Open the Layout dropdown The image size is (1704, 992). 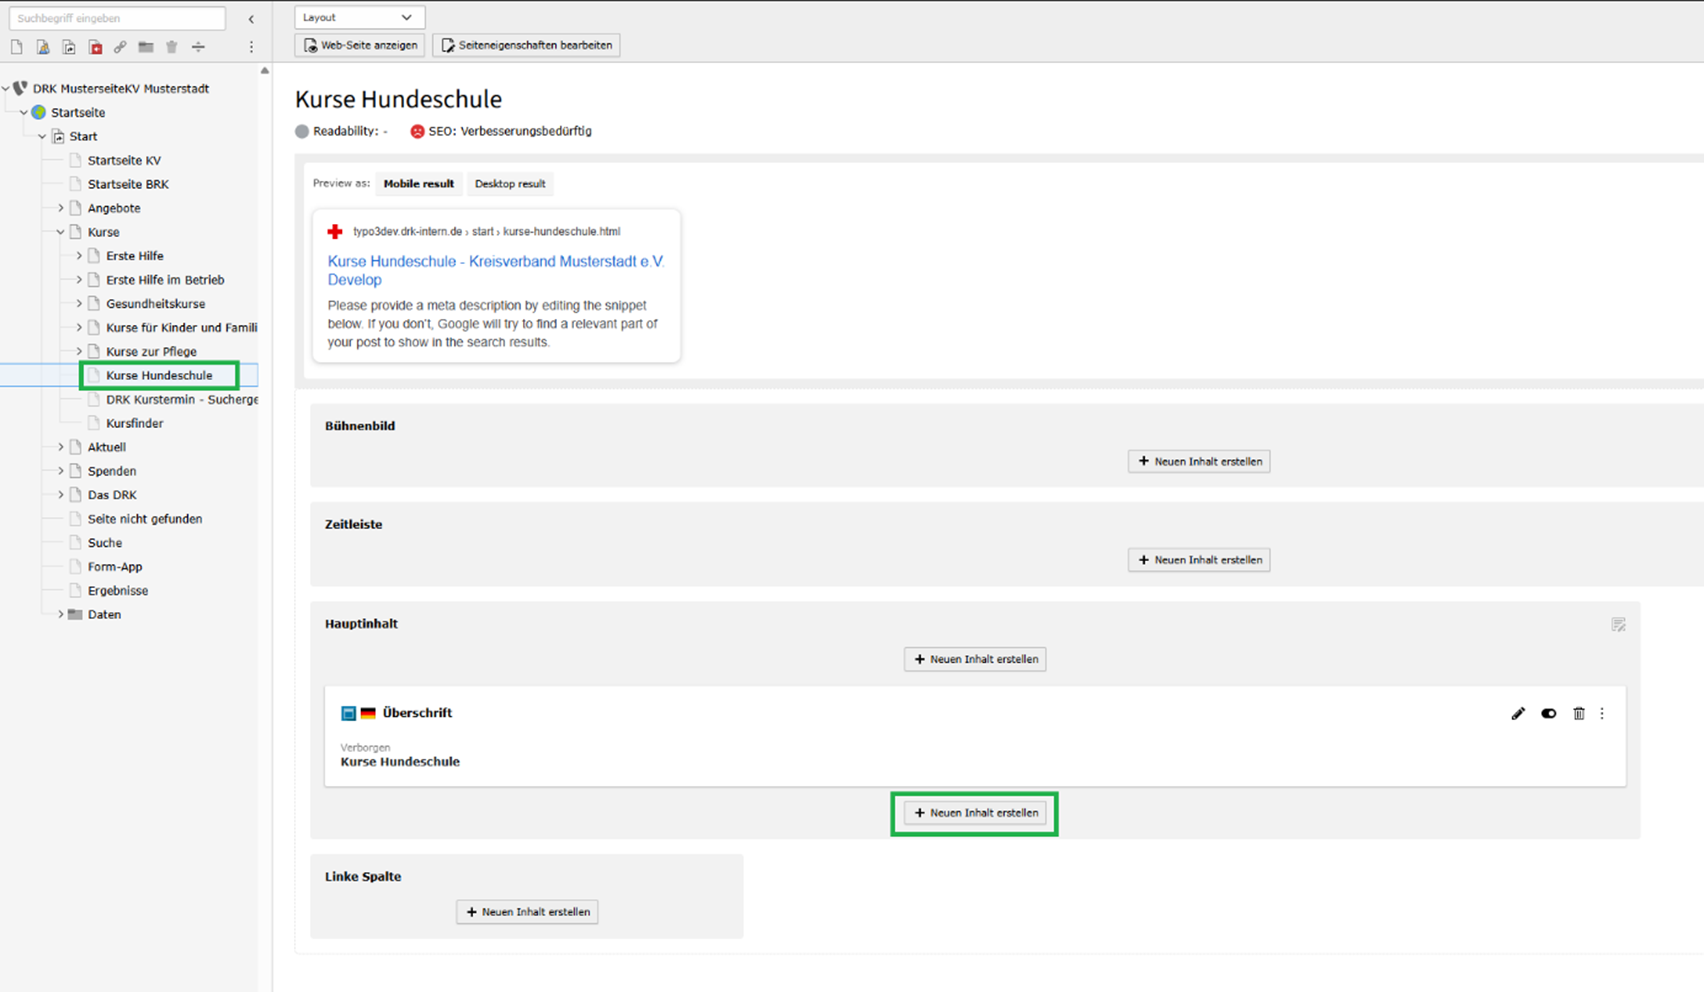pos(359,17)
